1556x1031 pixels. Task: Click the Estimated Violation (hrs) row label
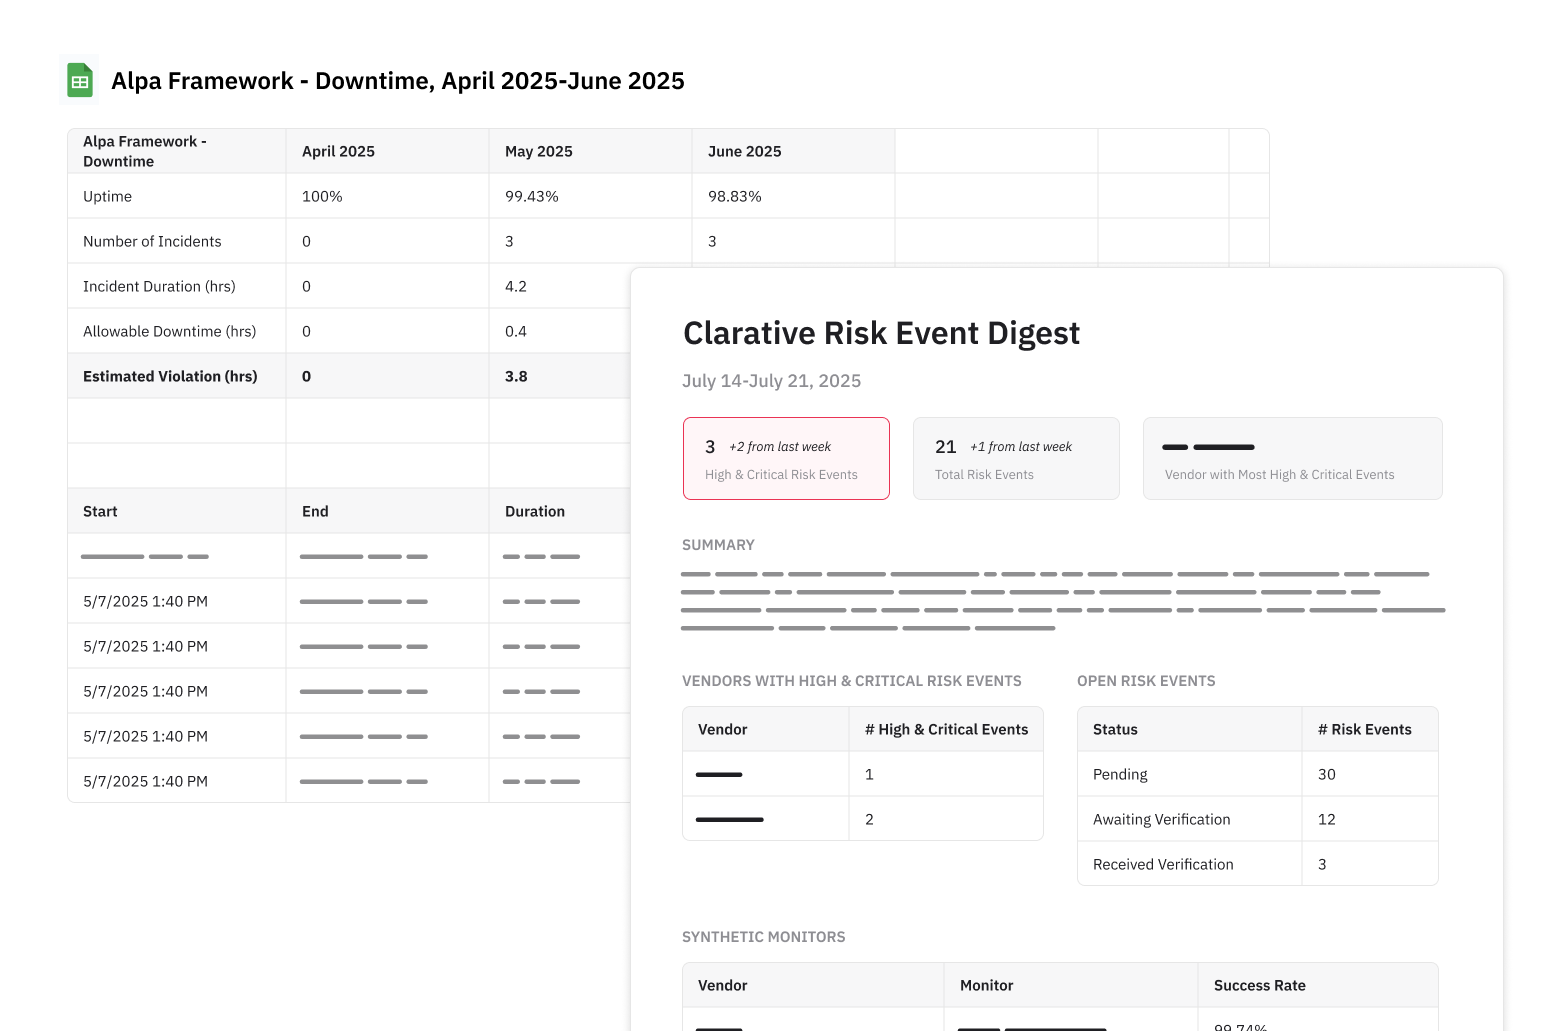point(170,376)
